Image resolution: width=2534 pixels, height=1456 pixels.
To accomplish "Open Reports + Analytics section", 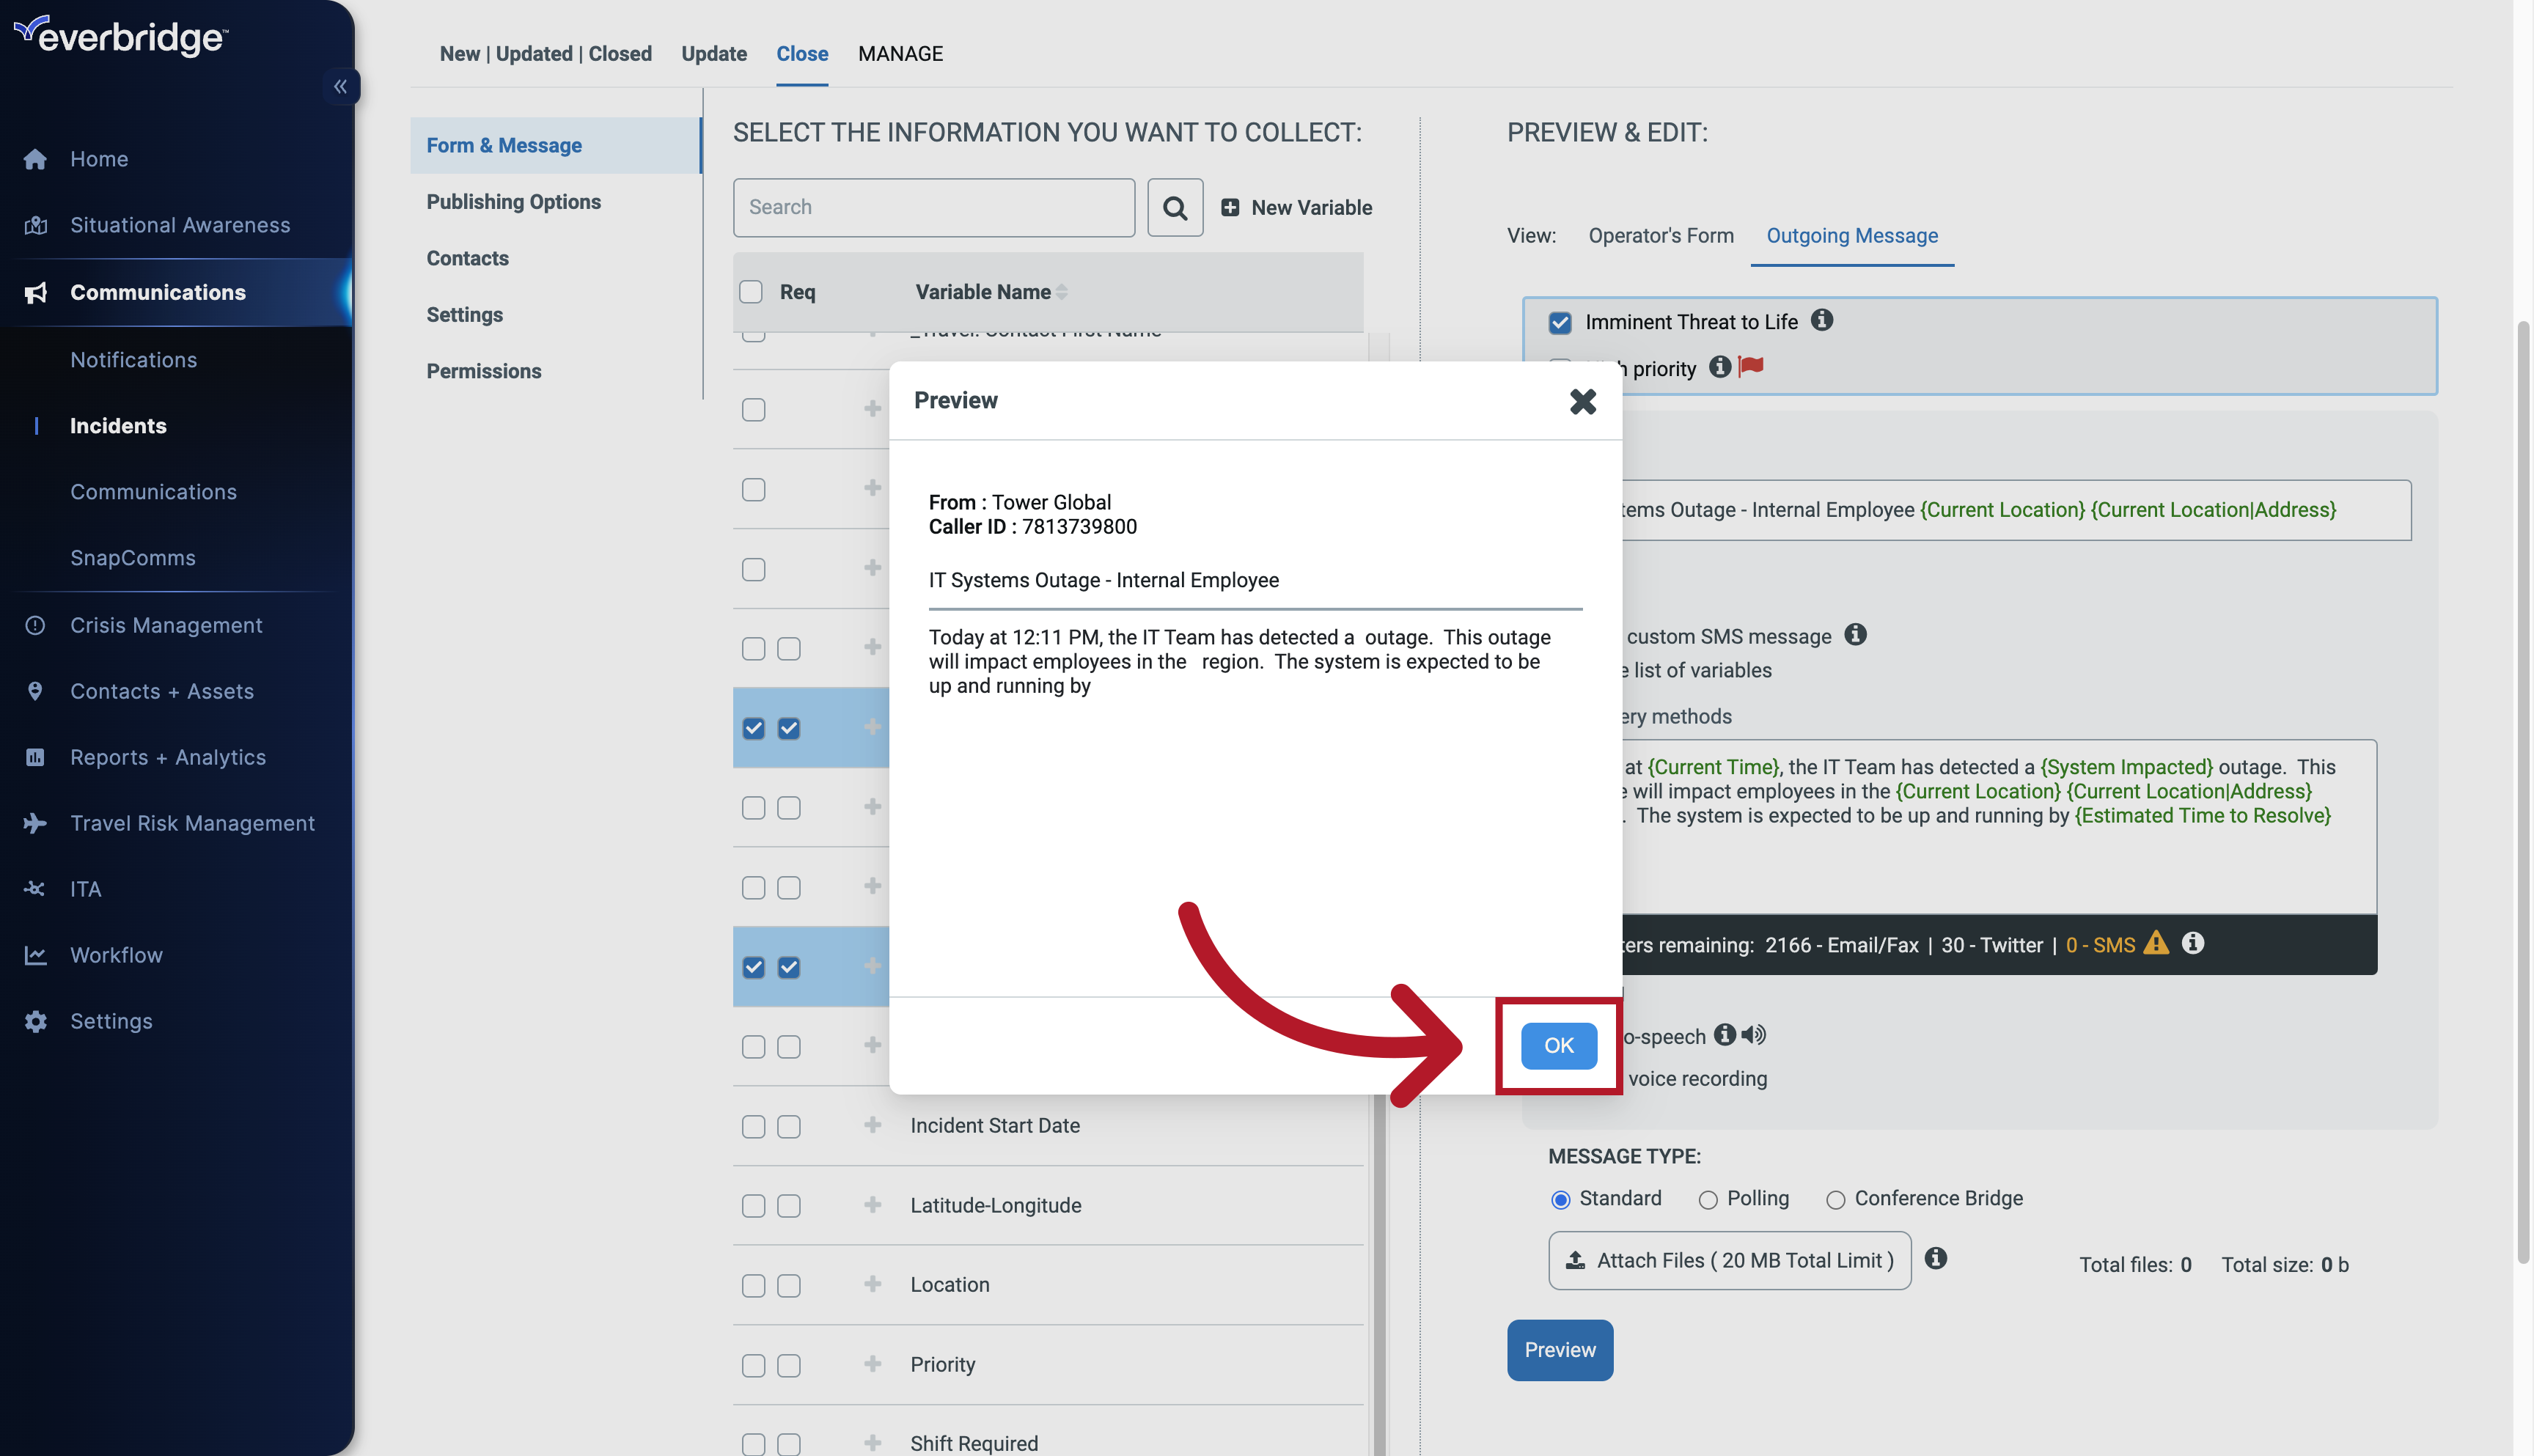I will coord(167,757).
